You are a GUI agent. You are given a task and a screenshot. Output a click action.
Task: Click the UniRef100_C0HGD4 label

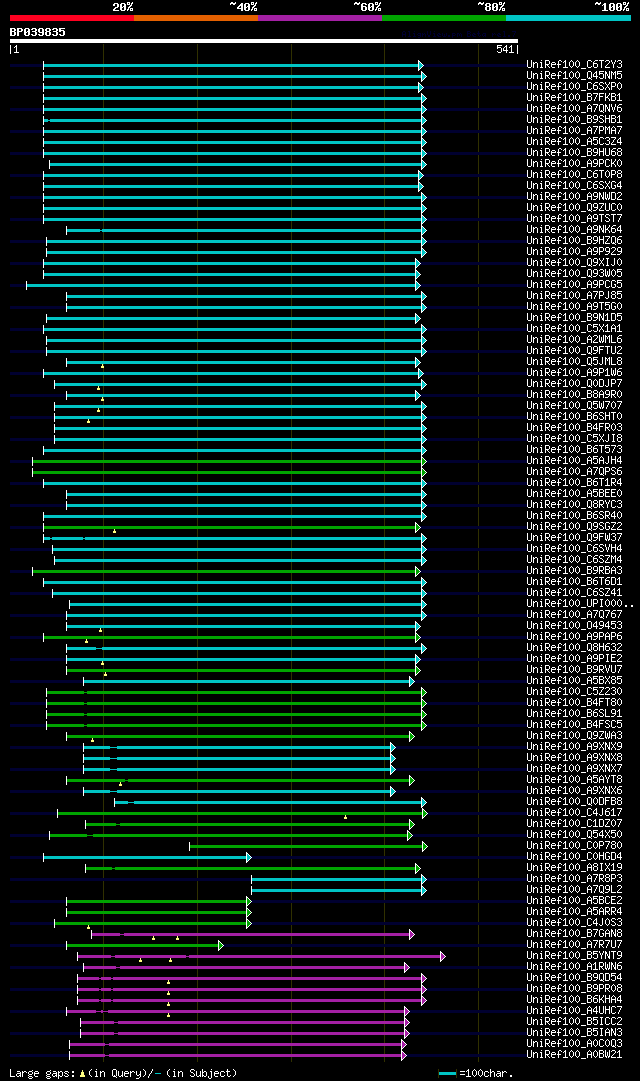[574, 857]
